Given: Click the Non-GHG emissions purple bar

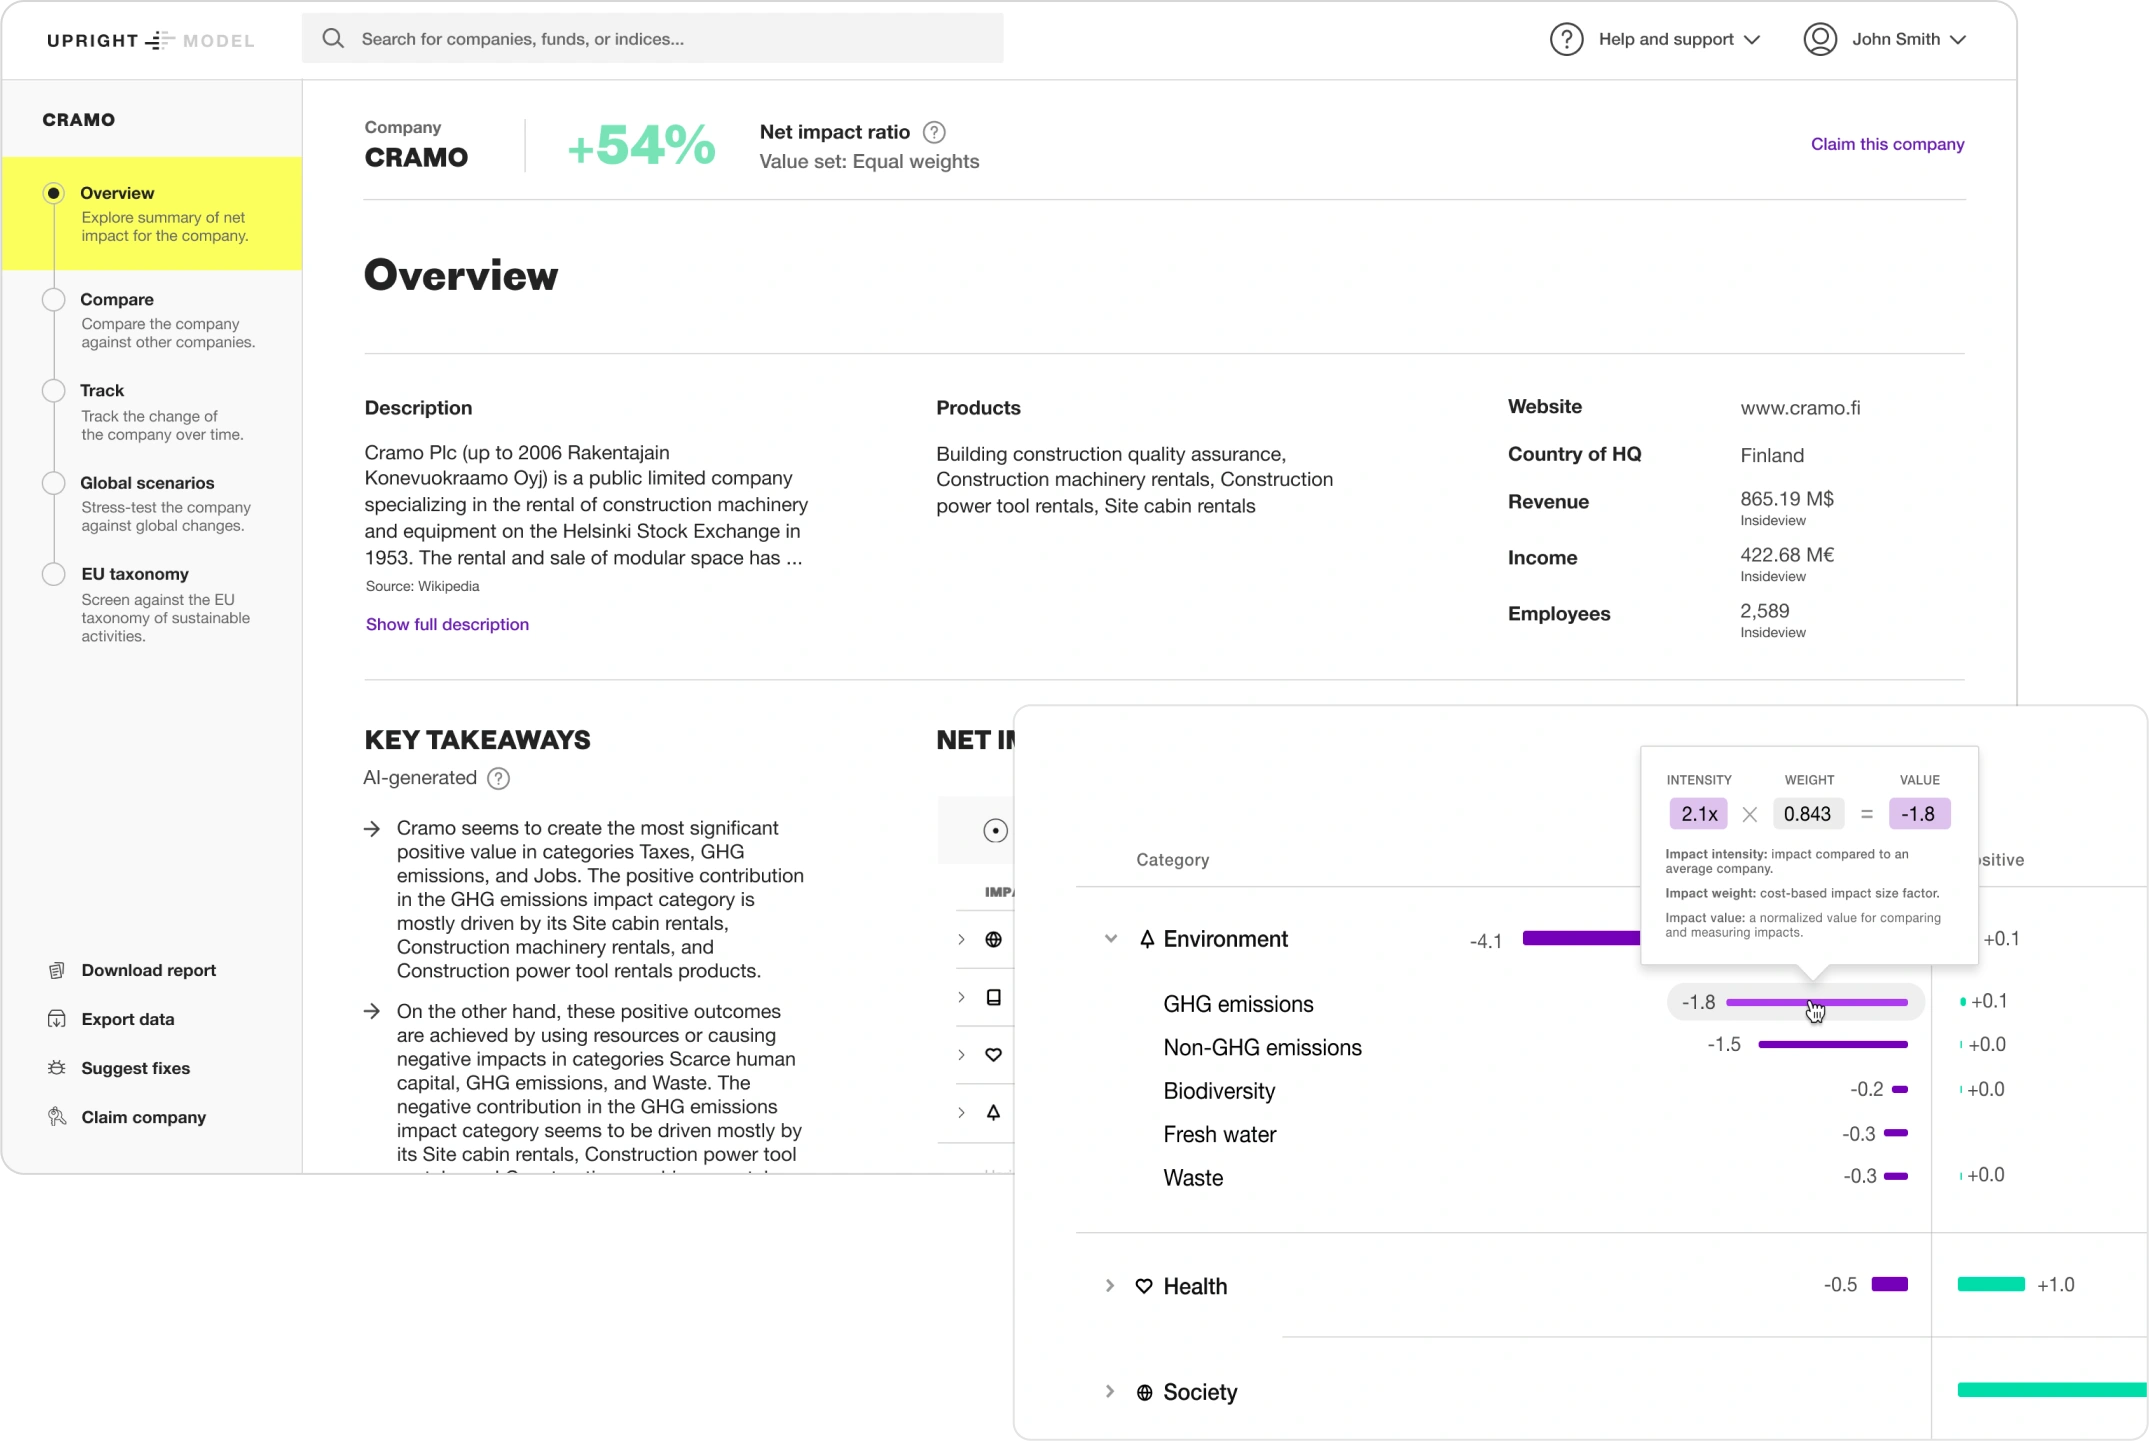Looking at the screenshot, I should pyautogui.click(x=1832, y=1045).
